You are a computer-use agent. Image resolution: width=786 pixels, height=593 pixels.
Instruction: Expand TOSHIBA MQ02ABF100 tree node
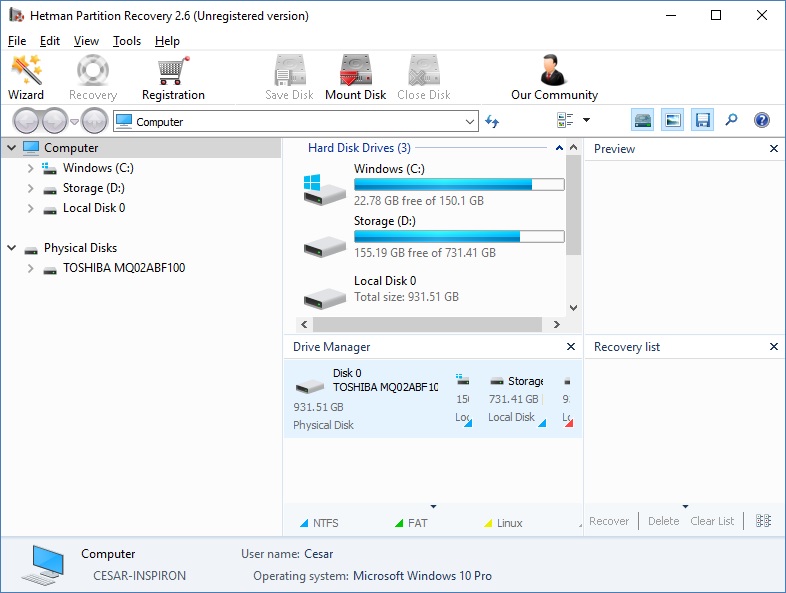point(31,268)
